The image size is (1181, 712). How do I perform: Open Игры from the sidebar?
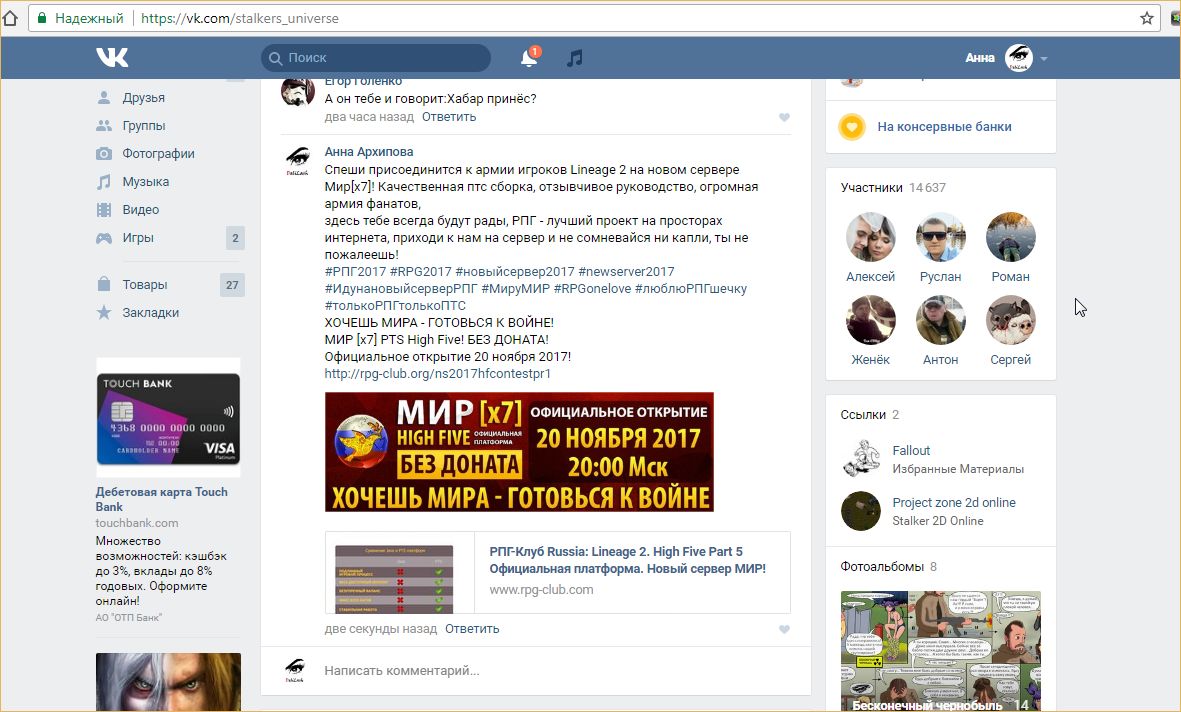tap(138, 238)
